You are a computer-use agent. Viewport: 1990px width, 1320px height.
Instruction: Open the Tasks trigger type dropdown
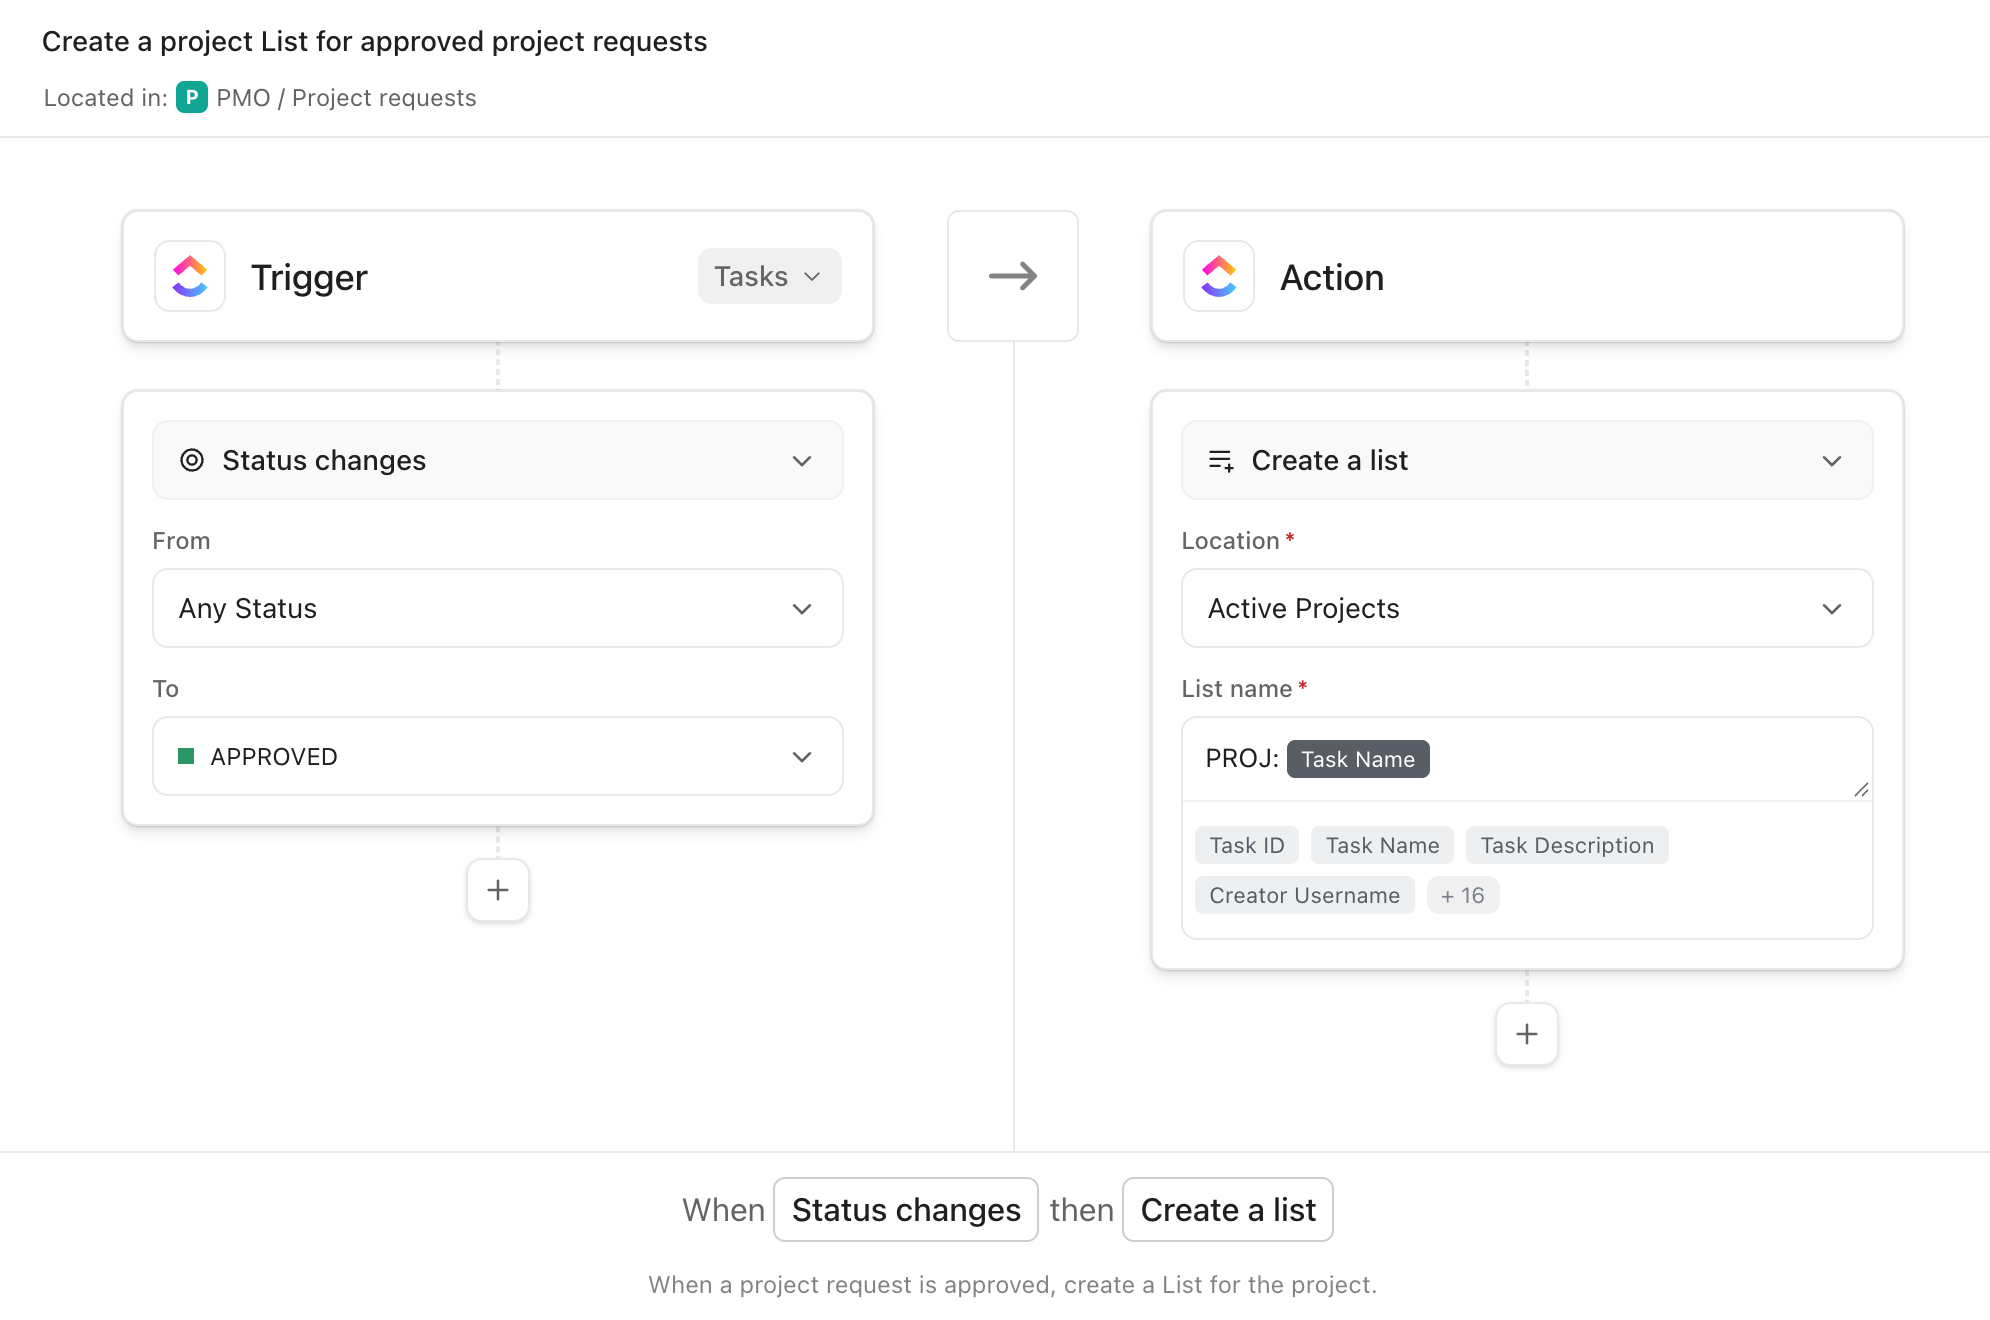(768, 276)
